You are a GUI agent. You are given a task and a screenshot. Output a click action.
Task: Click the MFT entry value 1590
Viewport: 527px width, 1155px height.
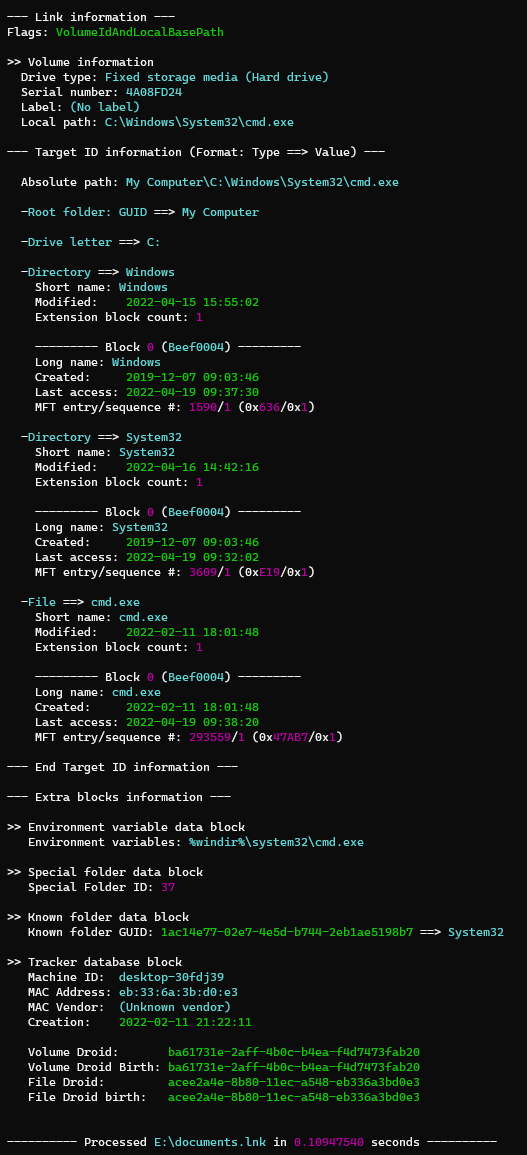[x=203, y=407]
